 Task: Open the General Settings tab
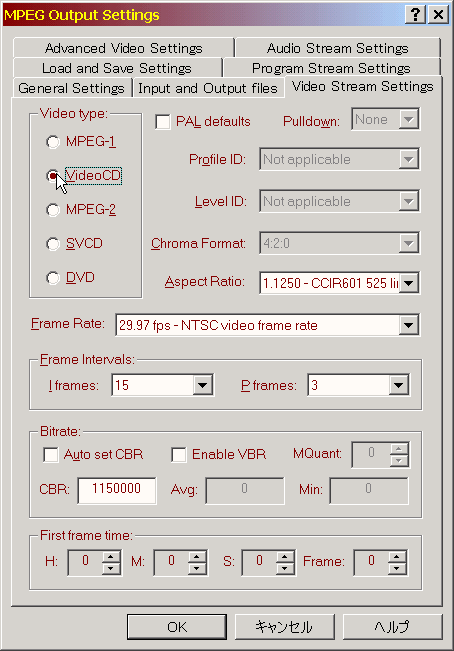tap(71, 88)
